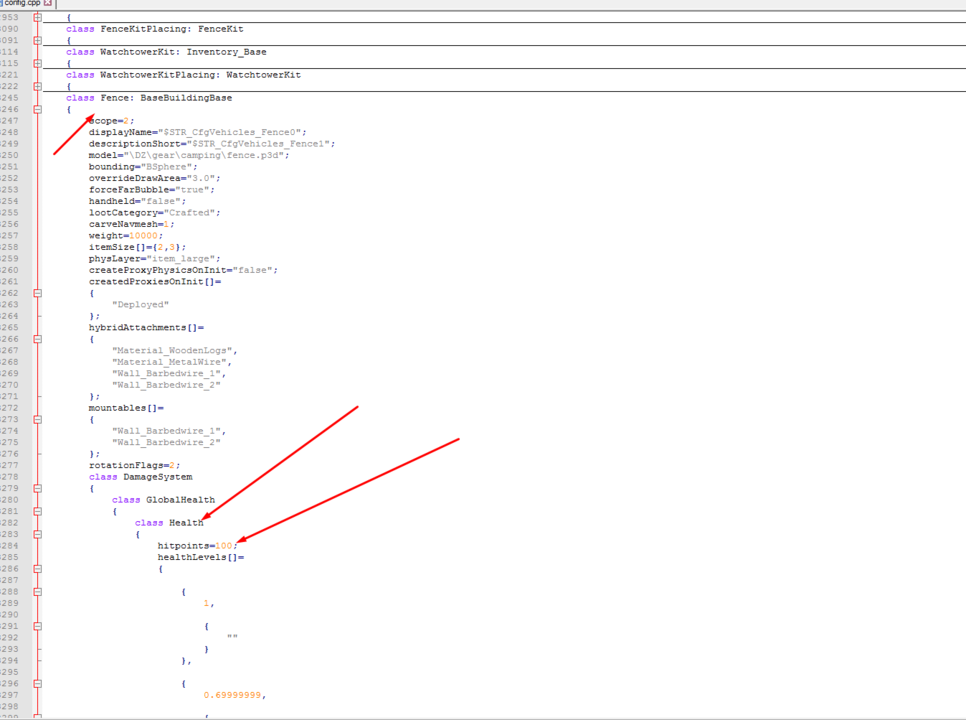This screenshot has height=720, width=966.
Task: Collapse the GlobalHealth class fold marker
Action: pos(38,511)
